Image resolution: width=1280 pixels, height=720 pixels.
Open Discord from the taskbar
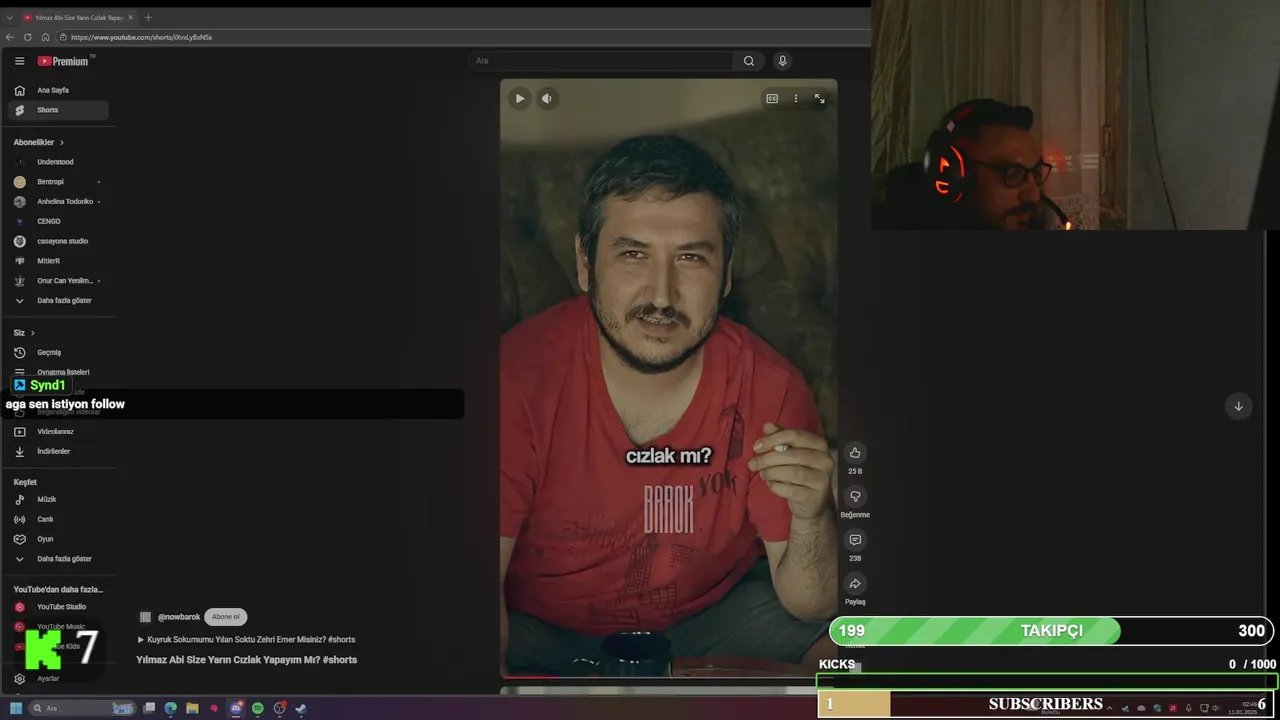point(236,708)
